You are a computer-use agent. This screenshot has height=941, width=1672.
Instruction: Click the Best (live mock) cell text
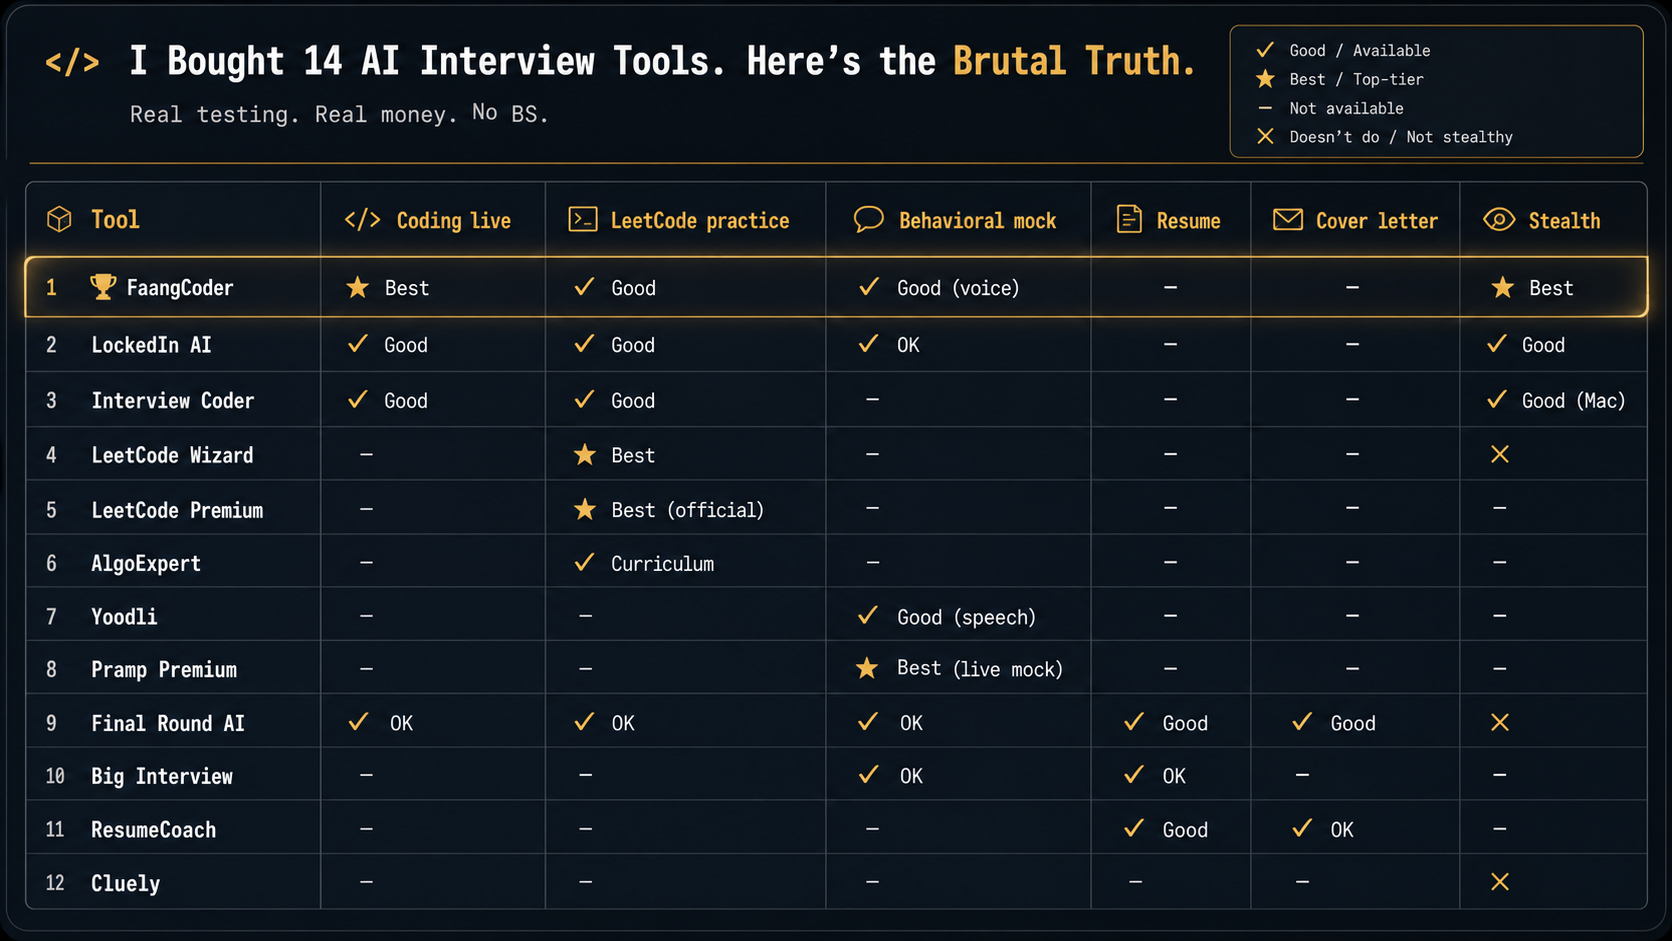[x=979, y=668]
